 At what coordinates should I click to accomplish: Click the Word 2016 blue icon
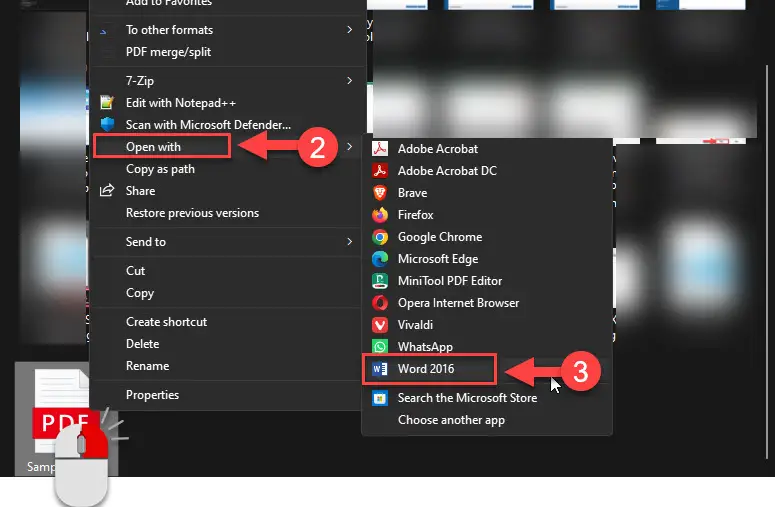[x=380, y=369]
